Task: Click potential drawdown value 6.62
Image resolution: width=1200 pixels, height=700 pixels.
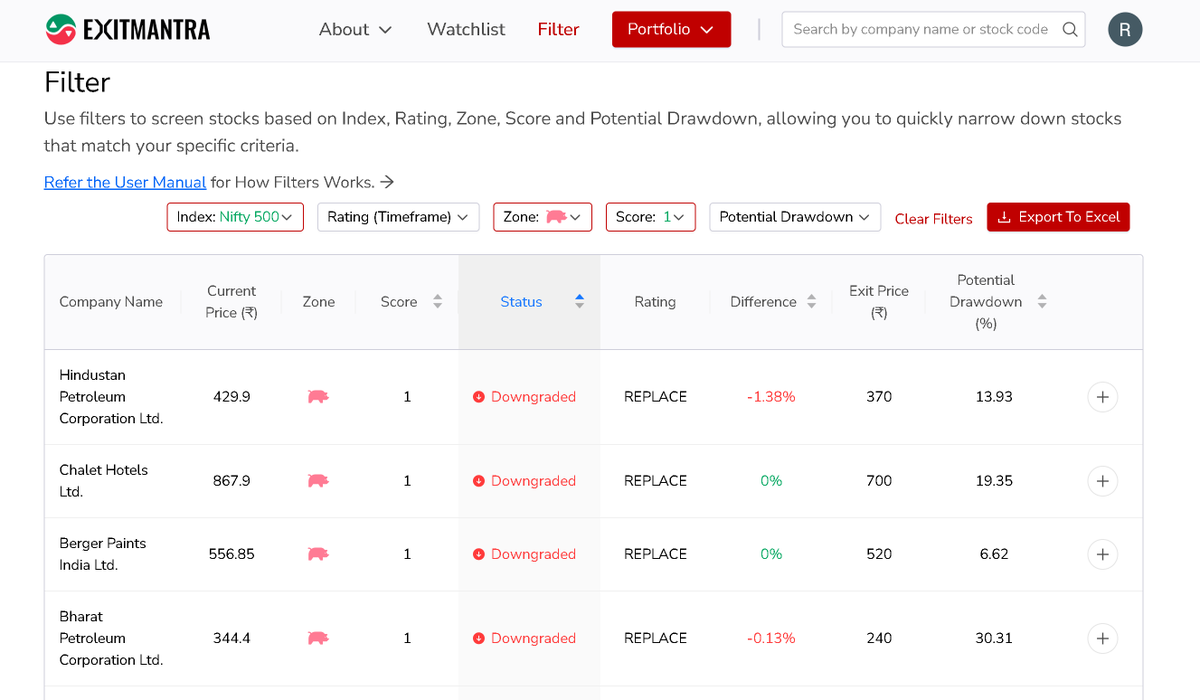Action: pyautogui.click(x=994, y=554)
